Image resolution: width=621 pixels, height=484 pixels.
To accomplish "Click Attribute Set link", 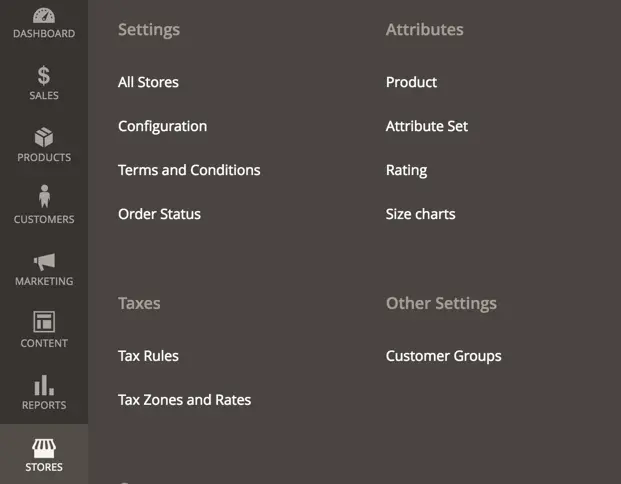I will (427, 126).
